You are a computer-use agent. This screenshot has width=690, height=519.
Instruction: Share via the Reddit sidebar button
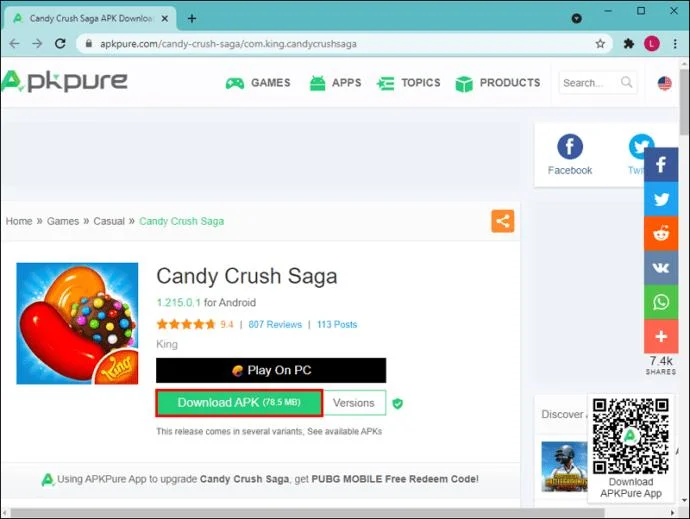(x=661, y=233)
